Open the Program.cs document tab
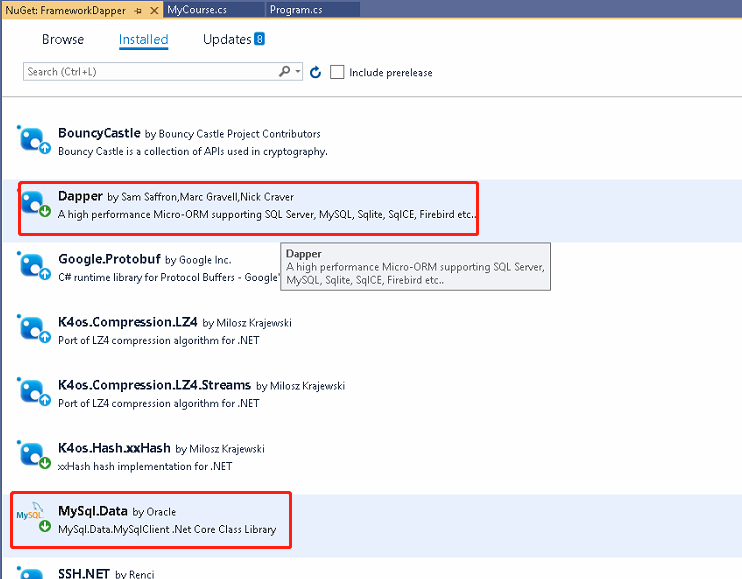 click(x=313, y=9)
